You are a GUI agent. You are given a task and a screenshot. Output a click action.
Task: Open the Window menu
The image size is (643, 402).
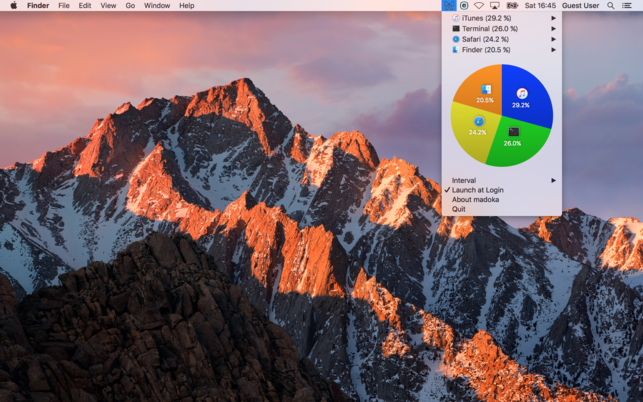[157, 5]
